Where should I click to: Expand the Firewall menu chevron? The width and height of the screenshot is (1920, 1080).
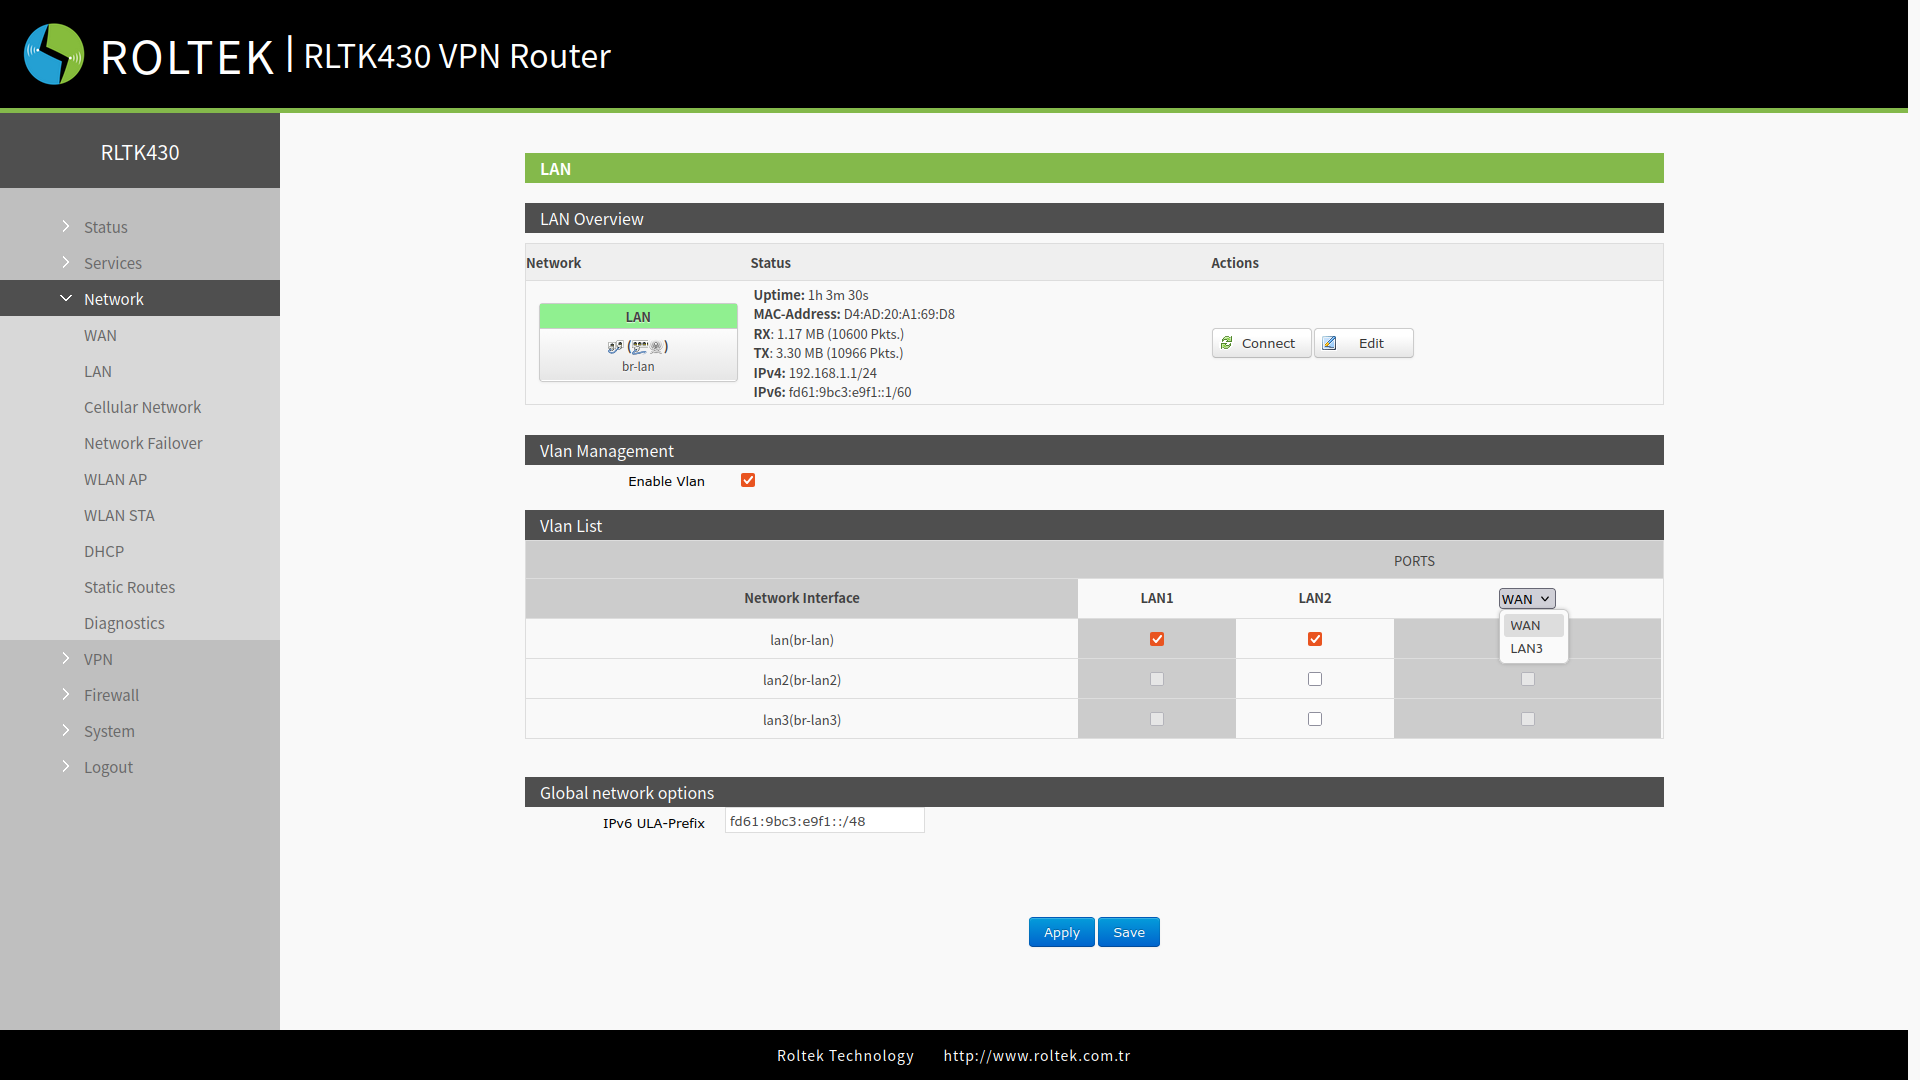click(66, 694)
